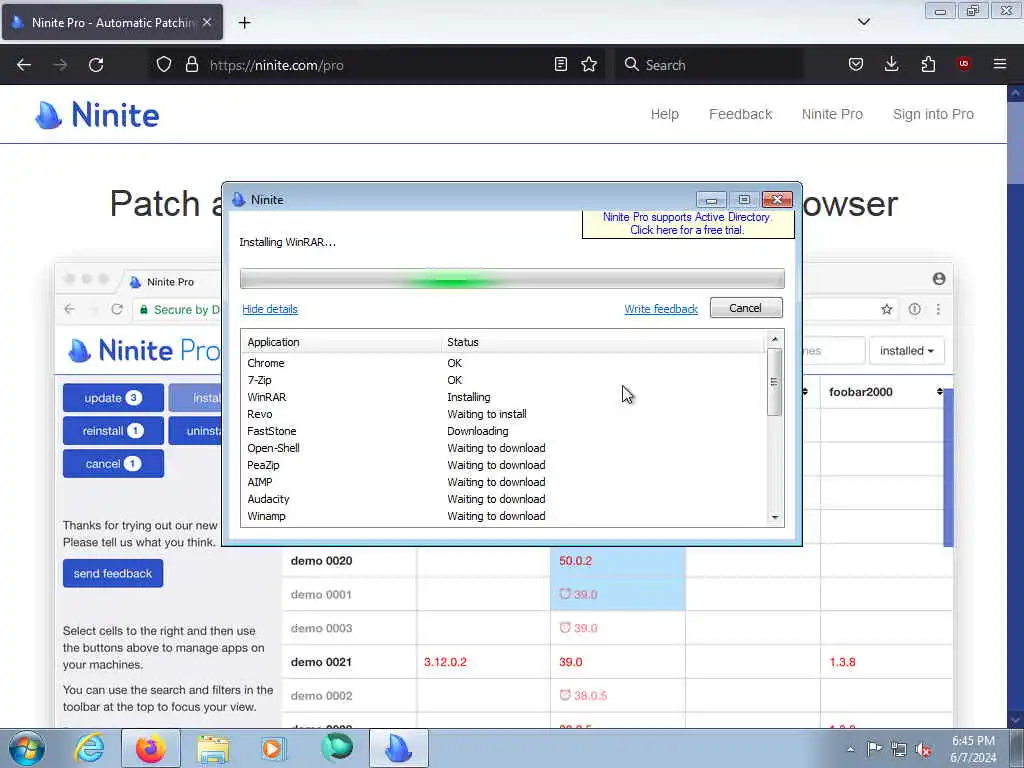
Task: Click the update 3 button on webpage
Action: coord(113,398)
